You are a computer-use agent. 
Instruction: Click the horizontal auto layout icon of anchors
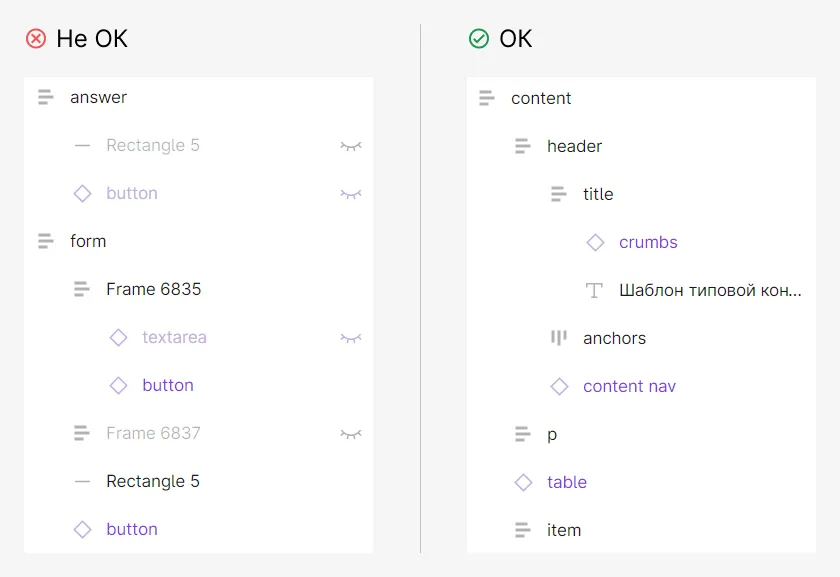point(559,338)
